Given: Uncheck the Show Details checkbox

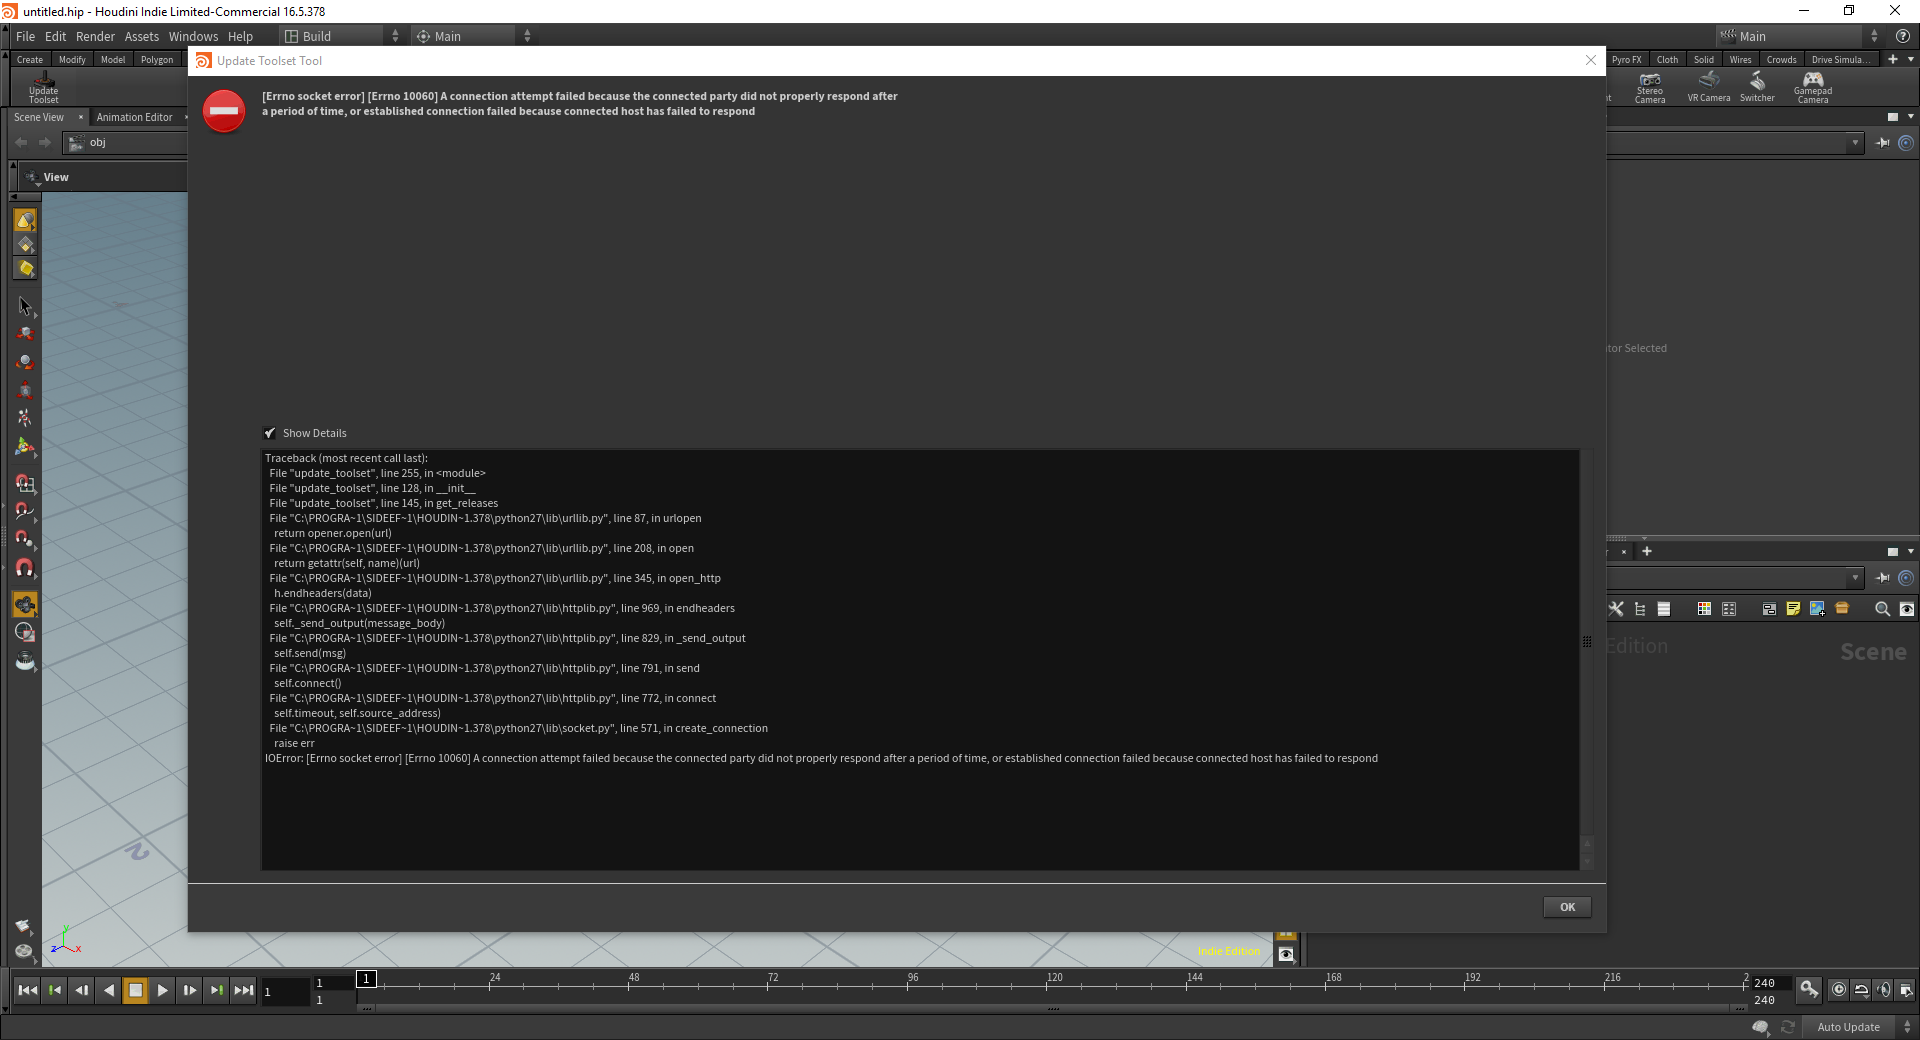Looking at the screenshot, I should (269, 433).
